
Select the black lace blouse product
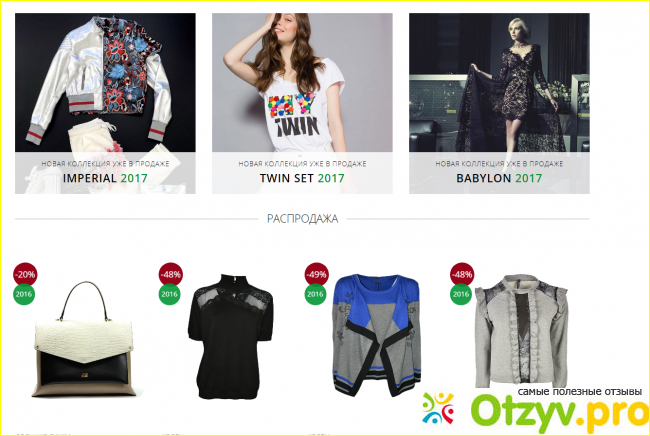pyautogui.click(x=230, y=336)
